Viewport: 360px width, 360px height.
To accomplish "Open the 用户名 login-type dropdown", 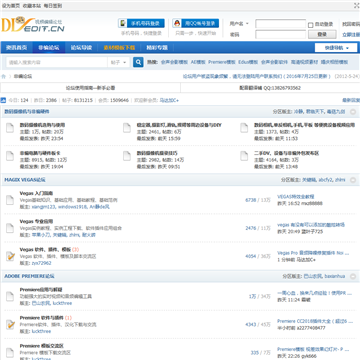I will [239, 24].
